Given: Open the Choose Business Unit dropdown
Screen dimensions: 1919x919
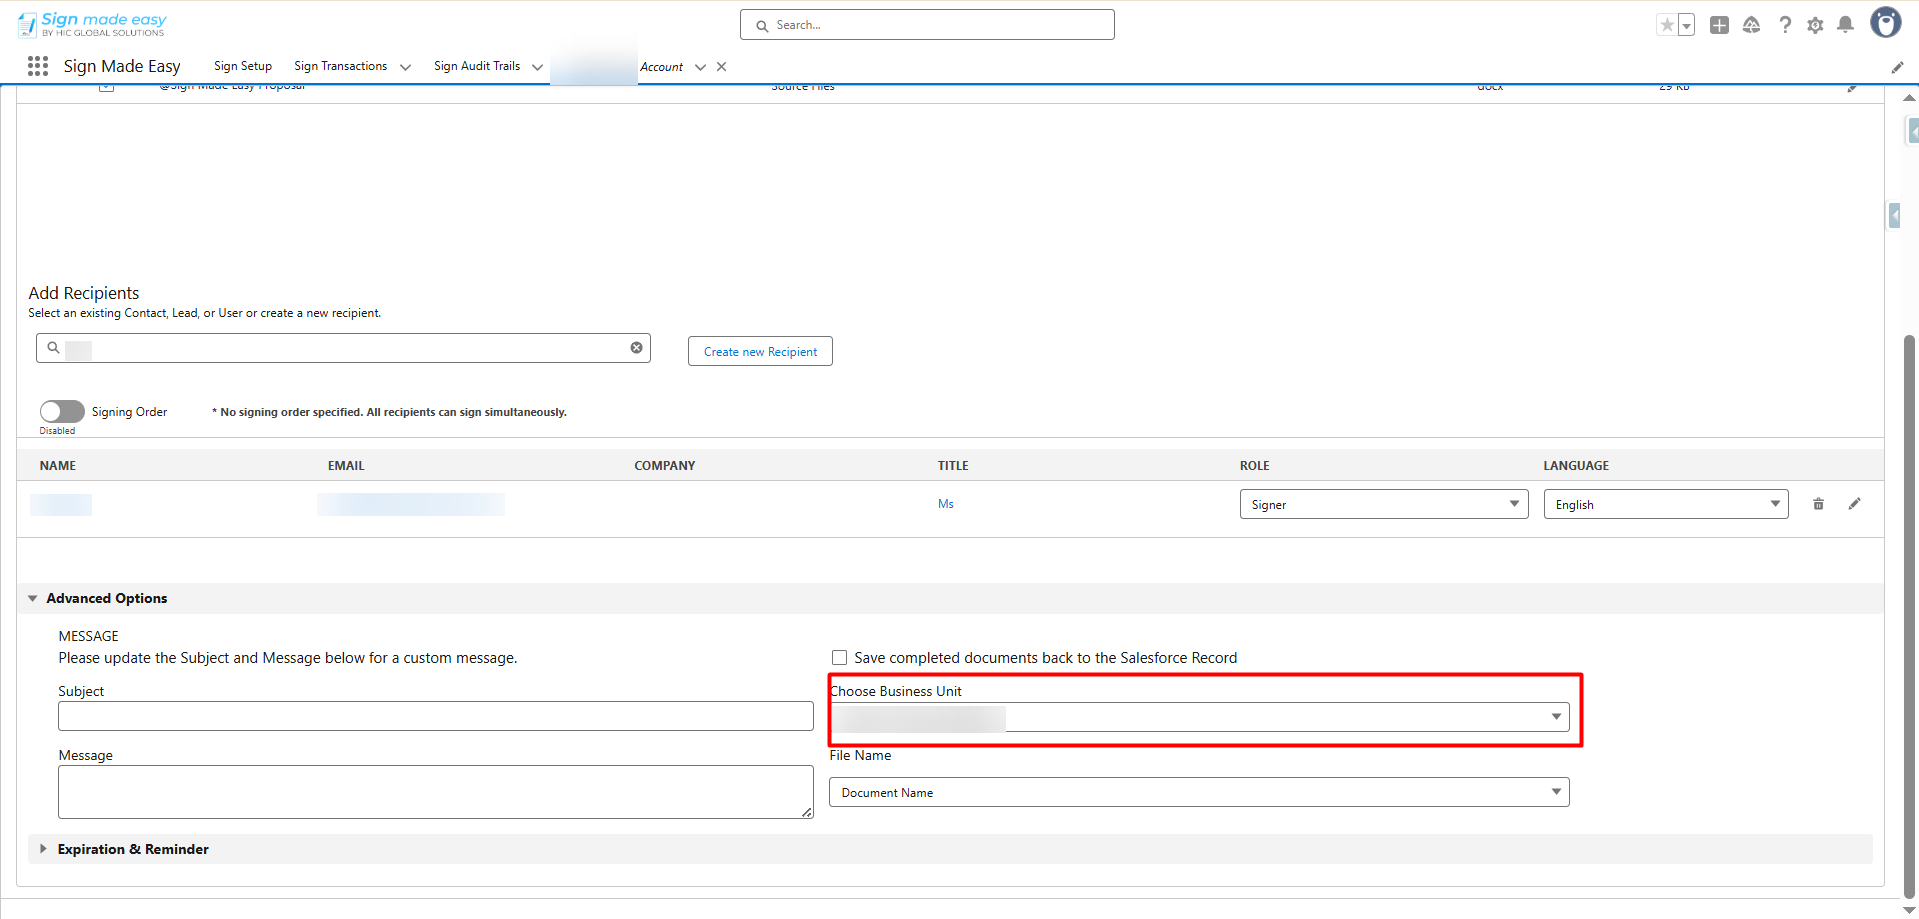Looking at the screenshot, I should (1198, 717).
